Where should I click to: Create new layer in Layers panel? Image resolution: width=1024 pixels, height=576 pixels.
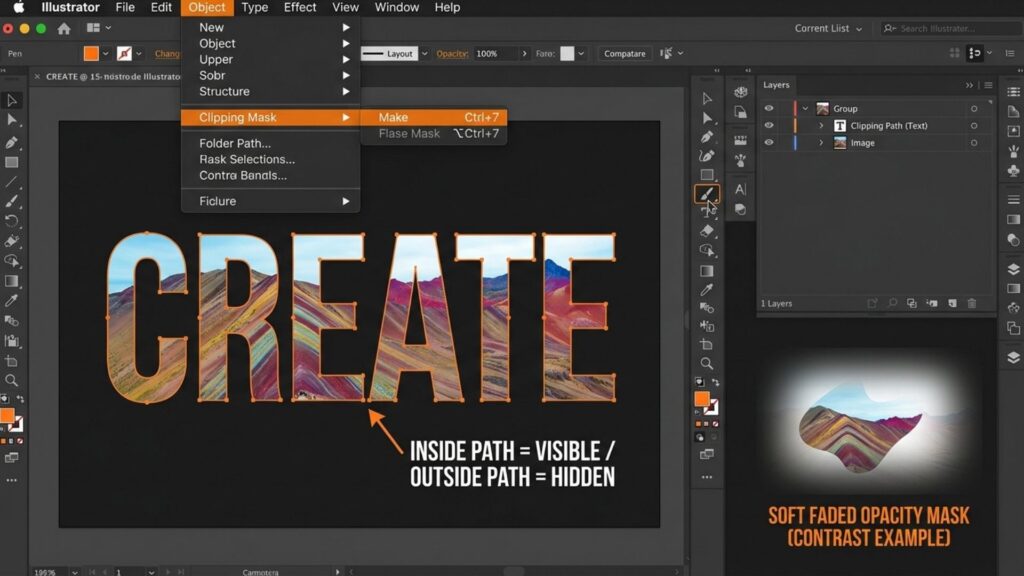[x=952, y=303]
